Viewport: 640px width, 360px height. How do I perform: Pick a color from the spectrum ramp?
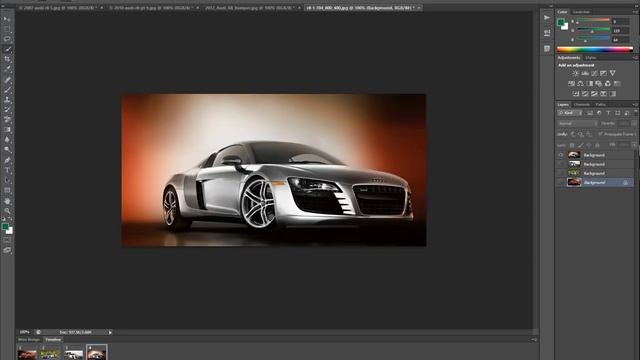point(595,49)
